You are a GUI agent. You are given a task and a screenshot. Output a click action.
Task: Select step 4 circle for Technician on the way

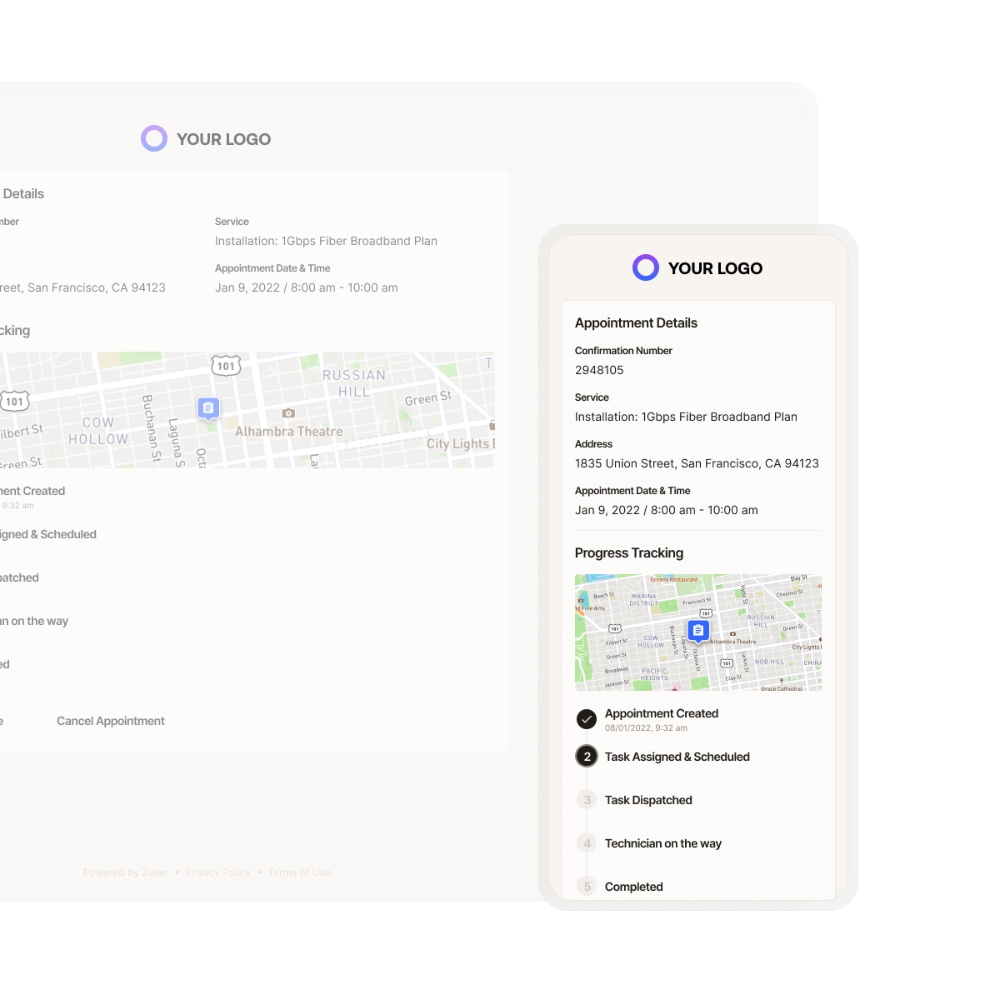[586, 843]
